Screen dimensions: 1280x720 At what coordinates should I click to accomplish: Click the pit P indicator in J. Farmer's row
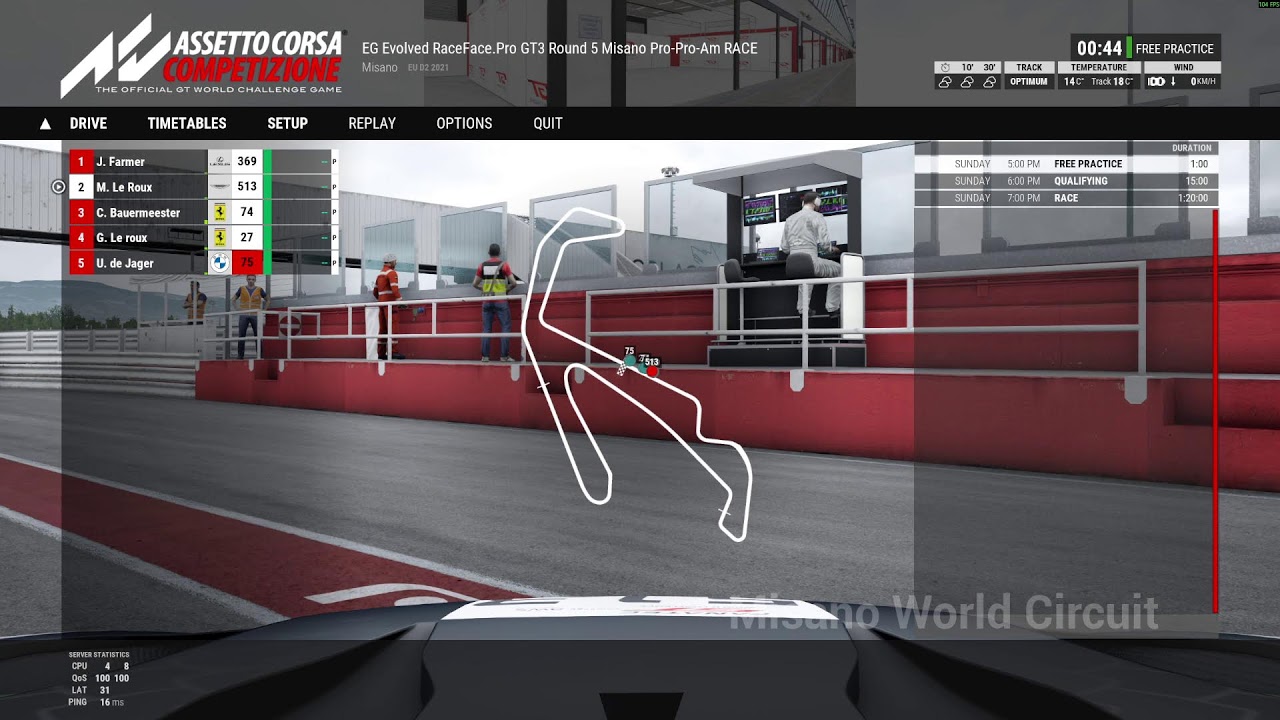pos(334,161)
